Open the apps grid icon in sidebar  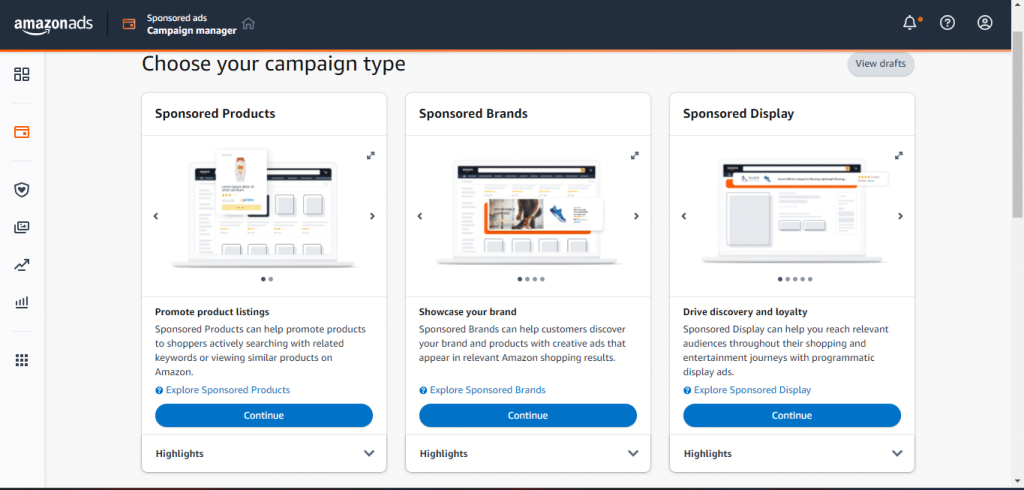click(22, 360)
